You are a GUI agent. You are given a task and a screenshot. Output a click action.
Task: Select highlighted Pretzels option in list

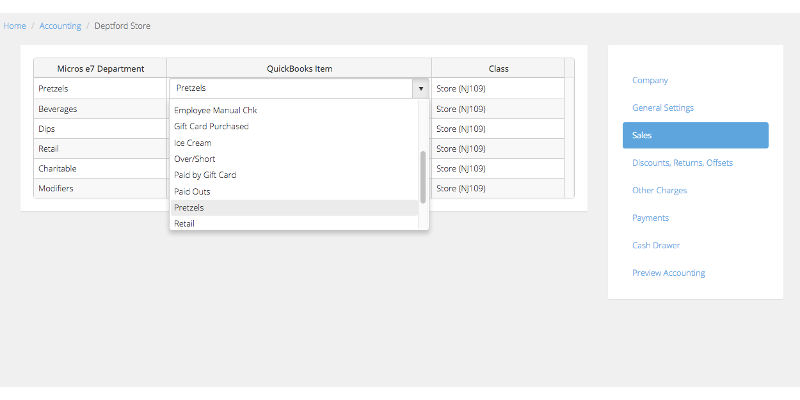click(x=294, y=208)
